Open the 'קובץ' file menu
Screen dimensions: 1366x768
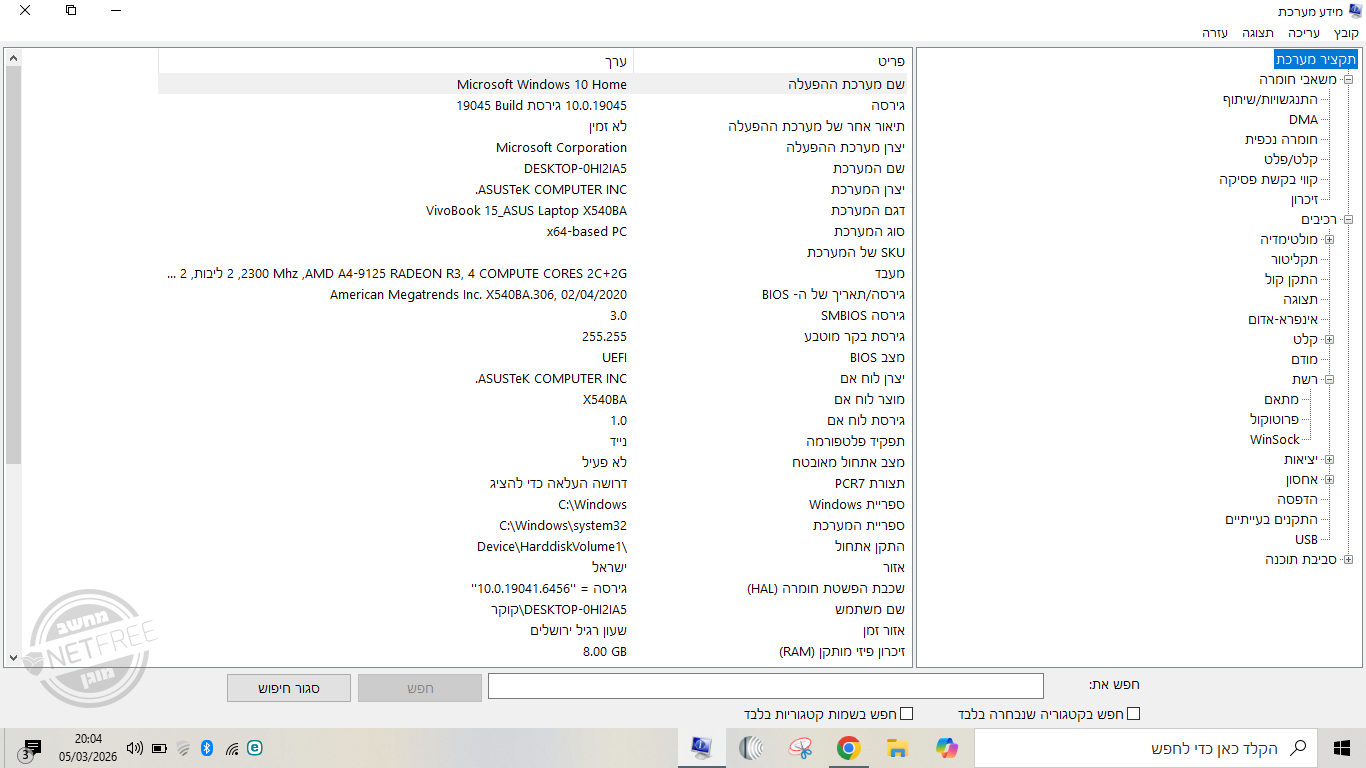[1346, 33]
